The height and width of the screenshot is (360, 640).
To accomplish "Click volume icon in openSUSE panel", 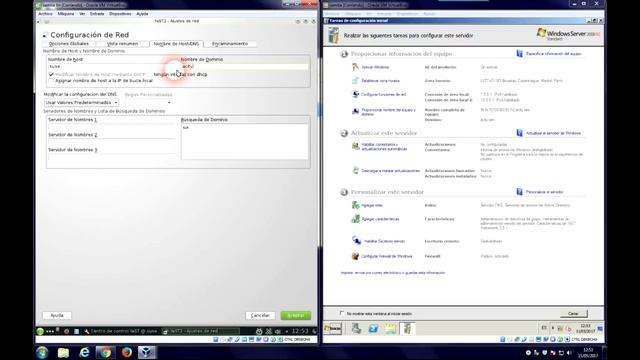I will [x=278, y=331].
